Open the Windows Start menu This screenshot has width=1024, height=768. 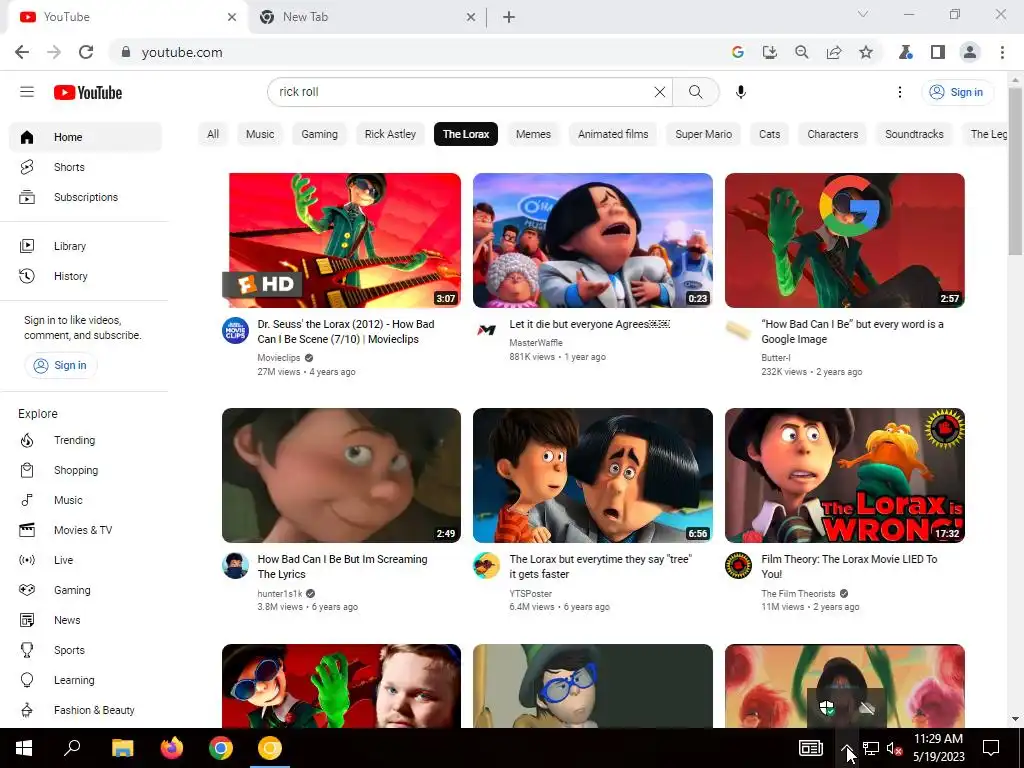[24, 748]
